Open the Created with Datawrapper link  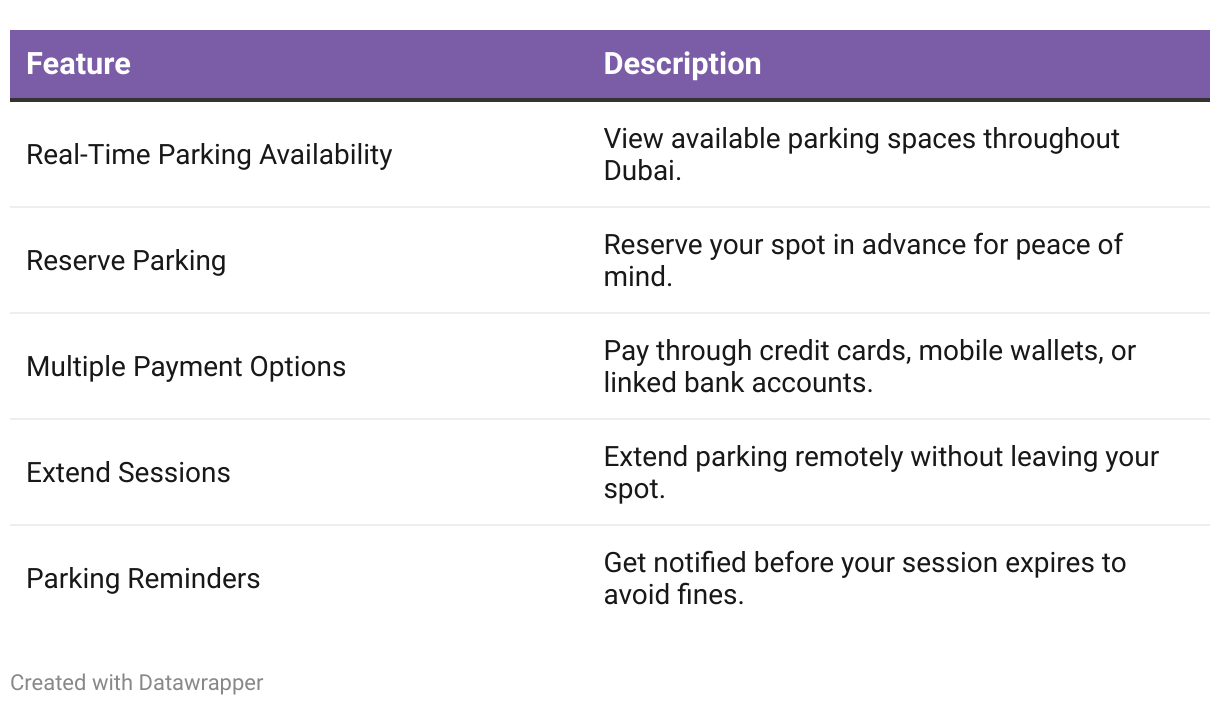[137, 683]
